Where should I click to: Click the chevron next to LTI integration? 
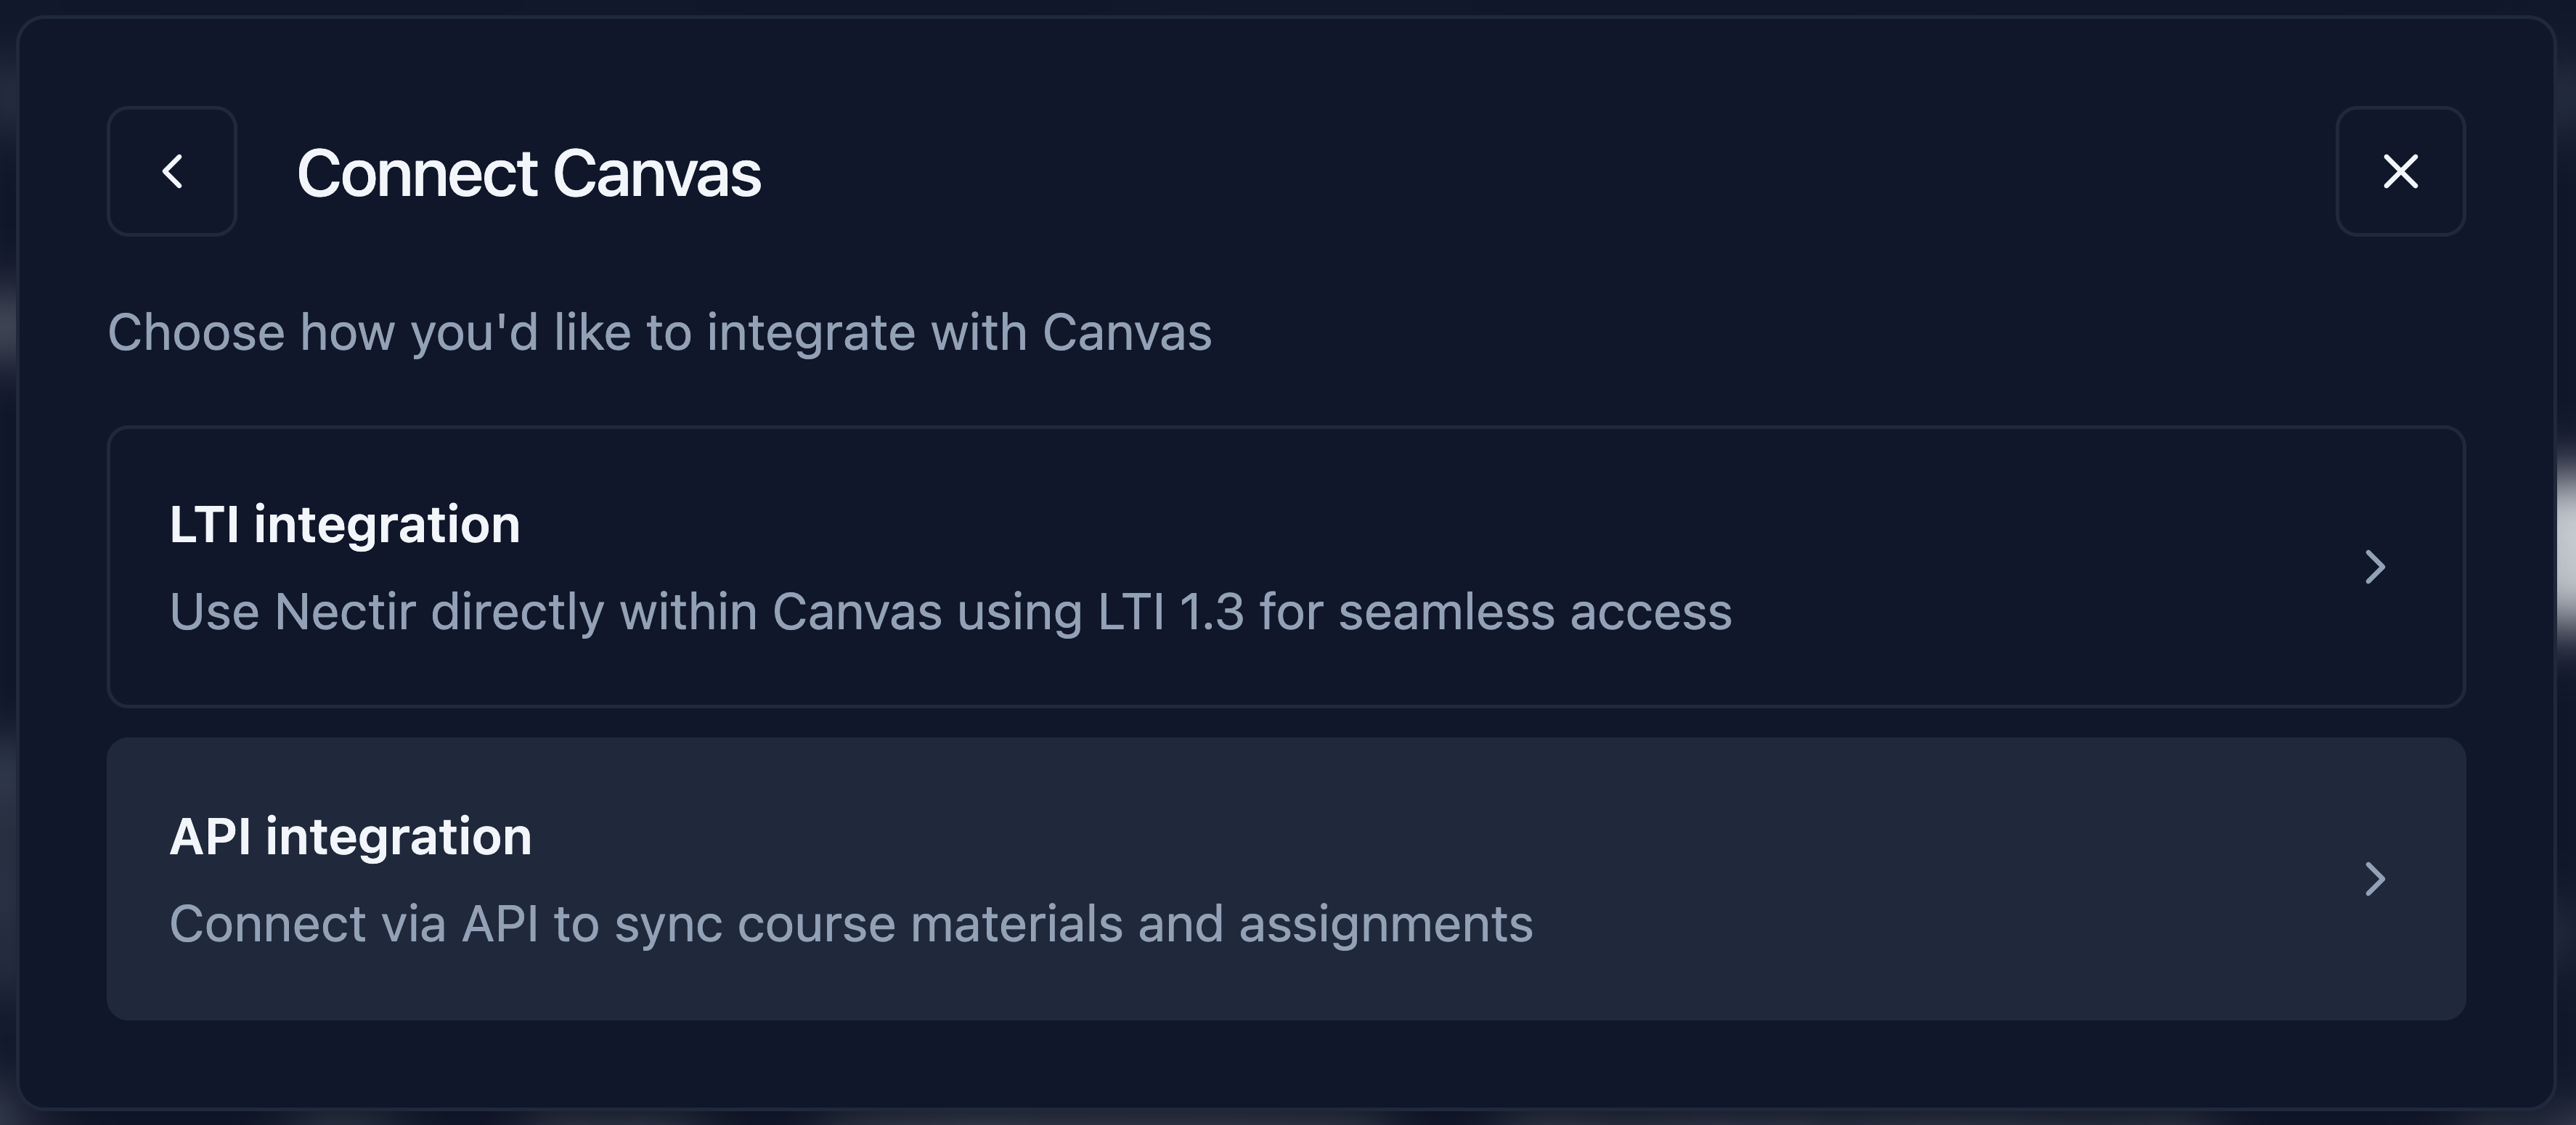coord(2376,567)
